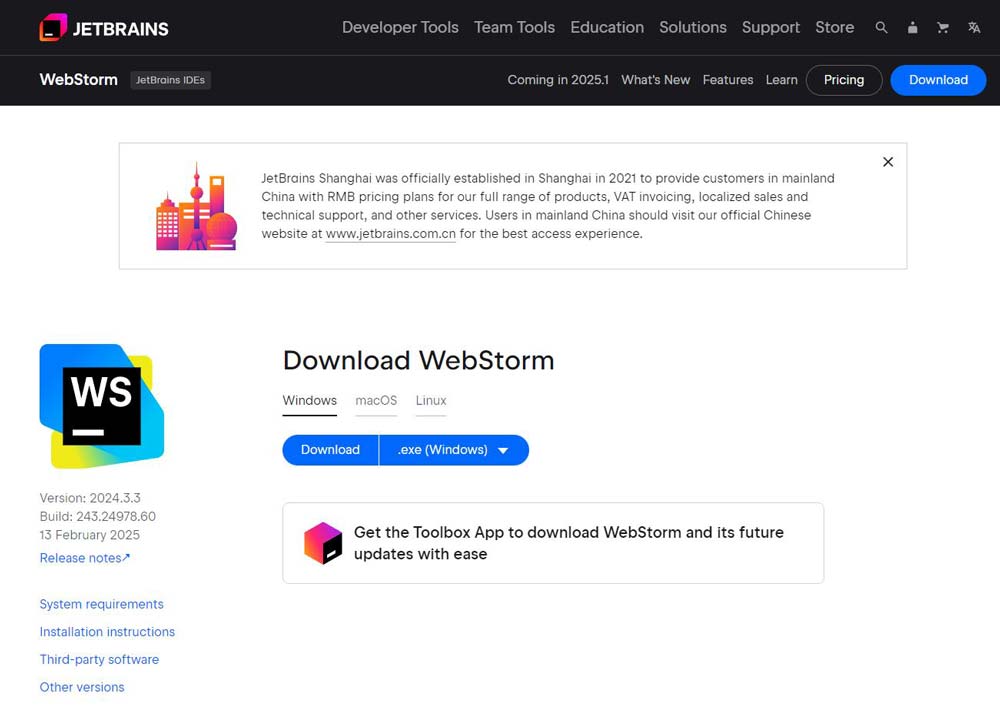The width and height of the screenshot is (1000, 715).
Task: Open the account profile icon
Action: click(912, 28)
